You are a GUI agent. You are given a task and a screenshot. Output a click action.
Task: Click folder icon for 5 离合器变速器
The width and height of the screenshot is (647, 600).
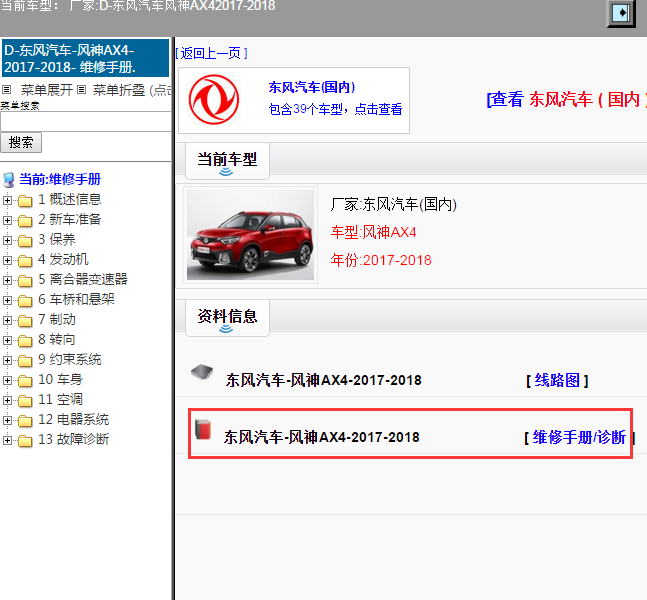pyautogui.click(x=25, y=281)
